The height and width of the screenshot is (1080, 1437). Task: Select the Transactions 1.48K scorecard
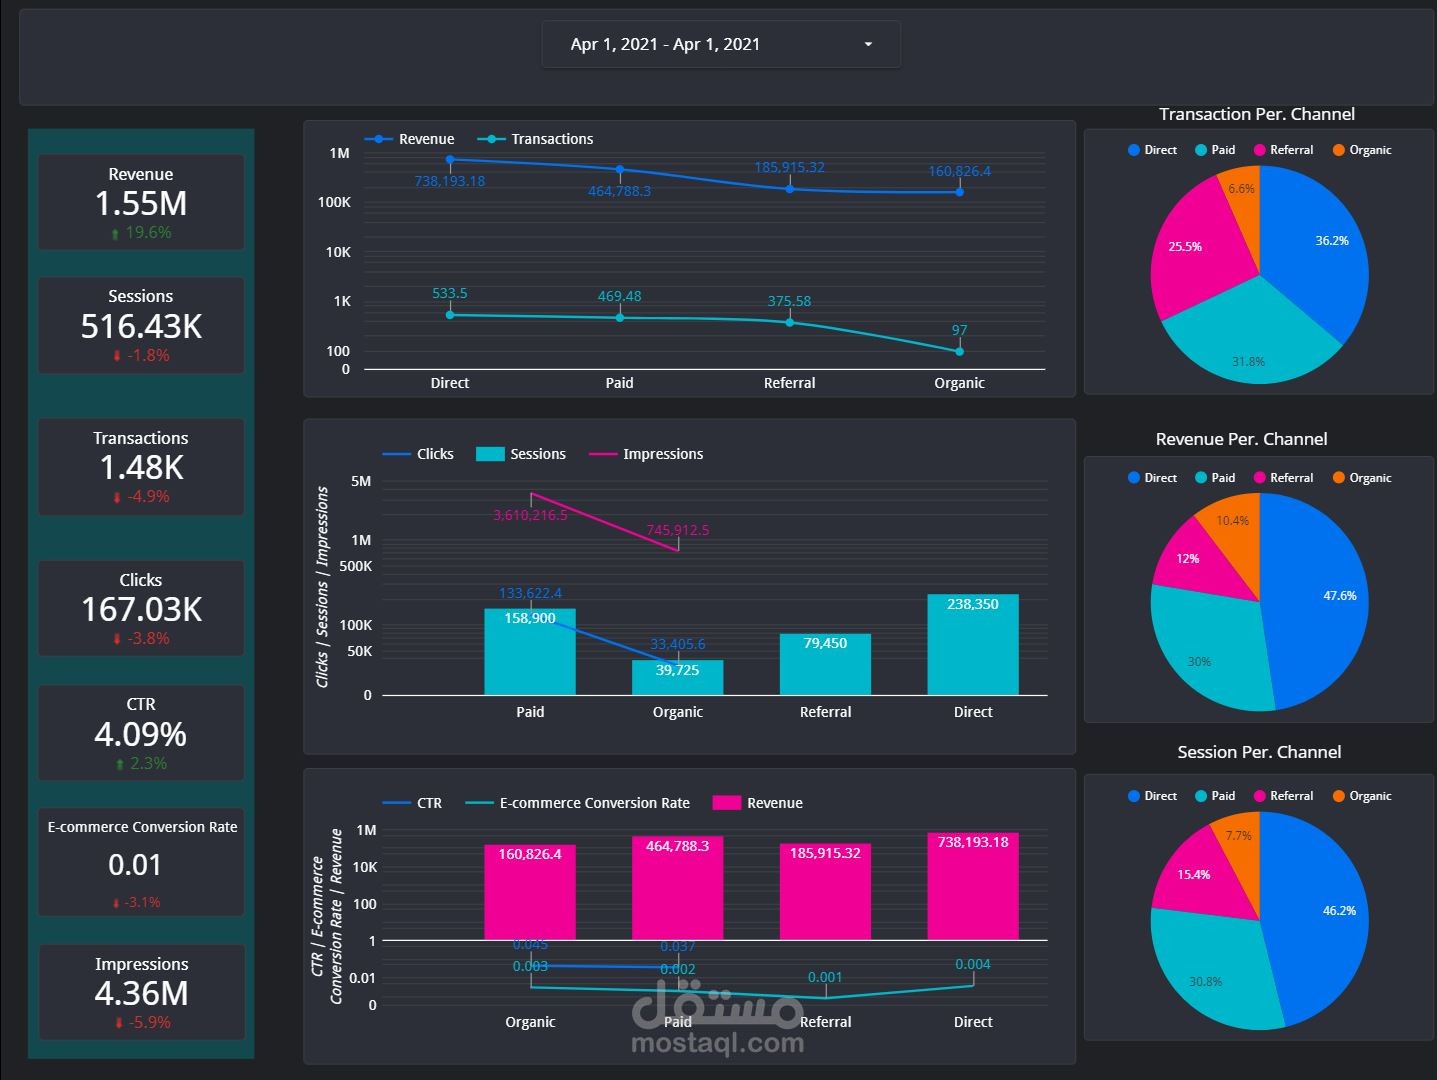pos(141,467)
